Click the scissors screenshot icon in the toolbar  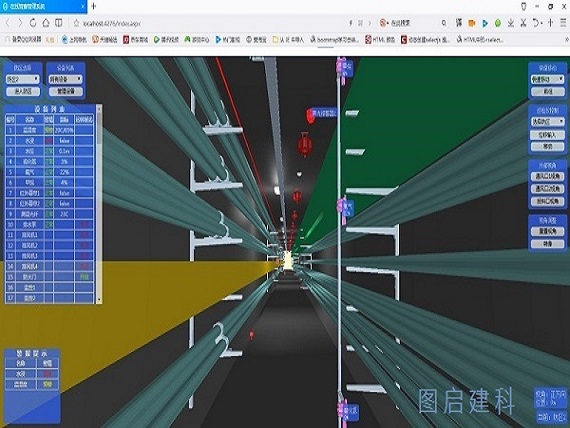(523, 23)
